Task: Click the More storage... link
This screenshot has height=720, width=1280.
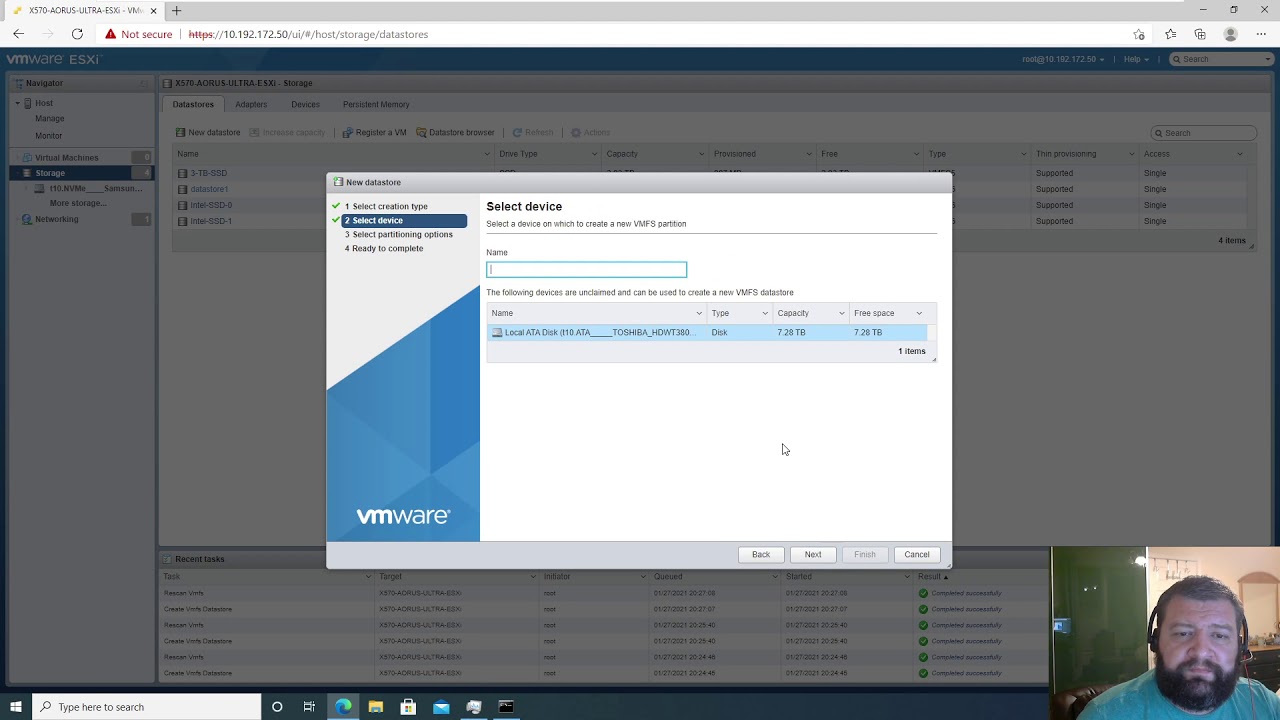Action: (x=78, y=203)
